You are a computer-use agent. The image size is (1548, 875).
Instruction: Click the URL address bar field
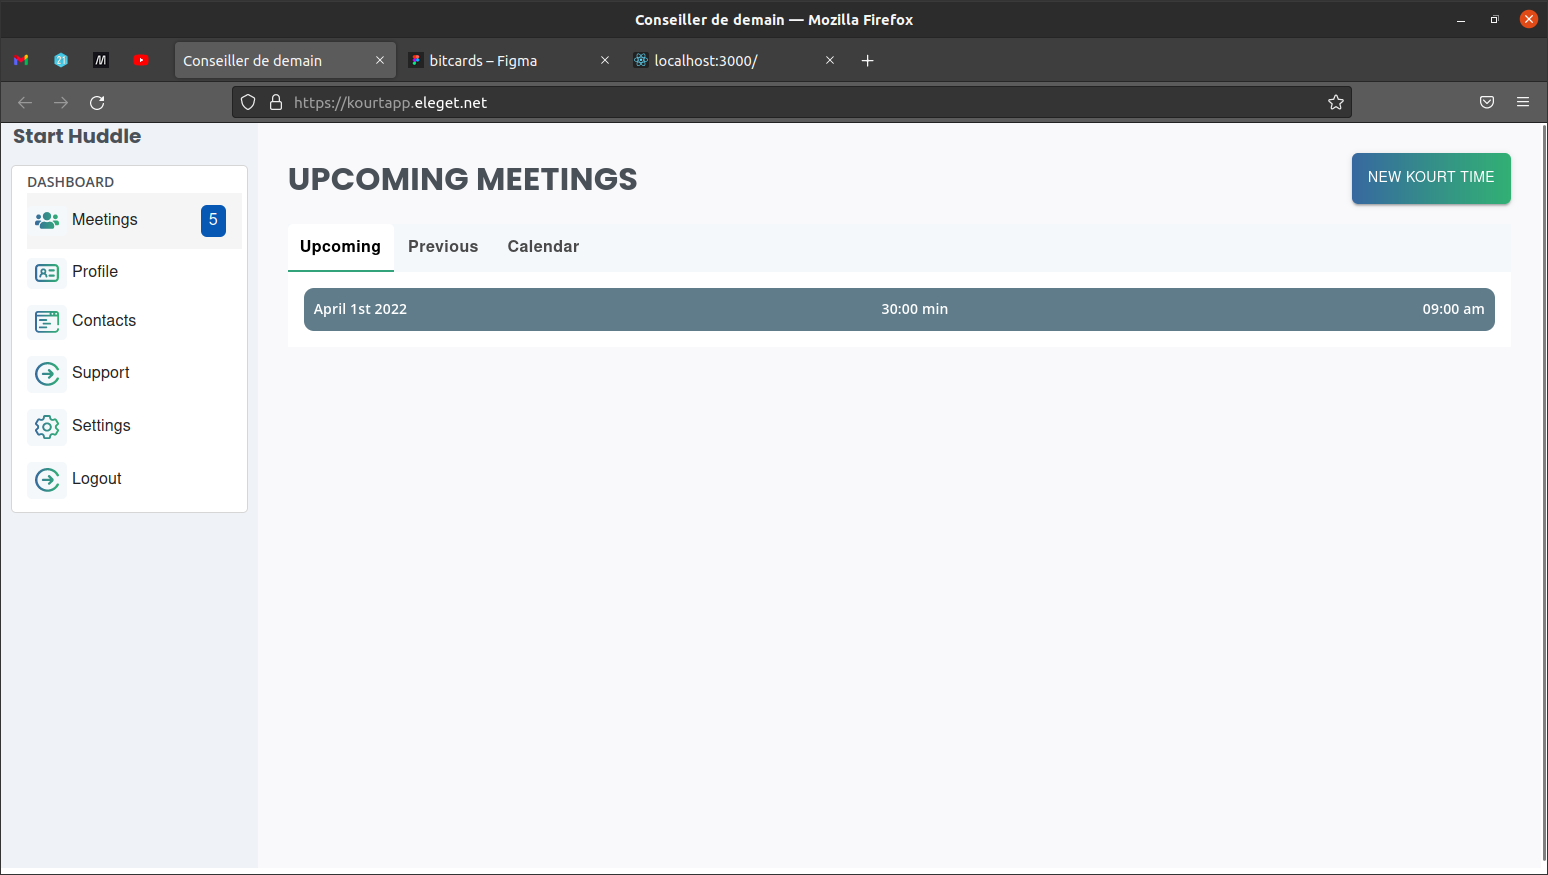pos(800,102)
